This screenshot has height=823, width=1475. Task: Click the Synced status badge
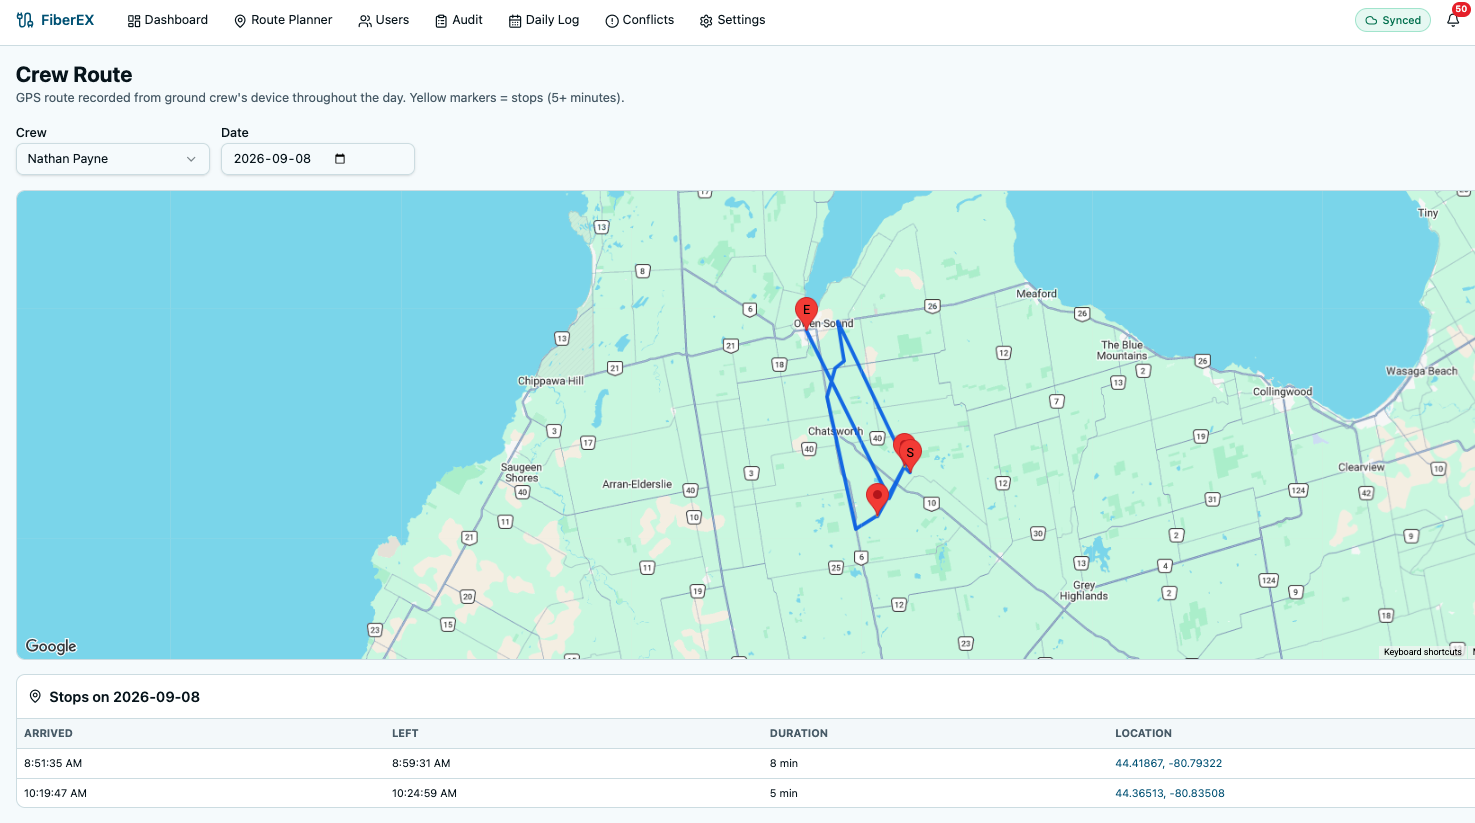tap(1393, 20)
